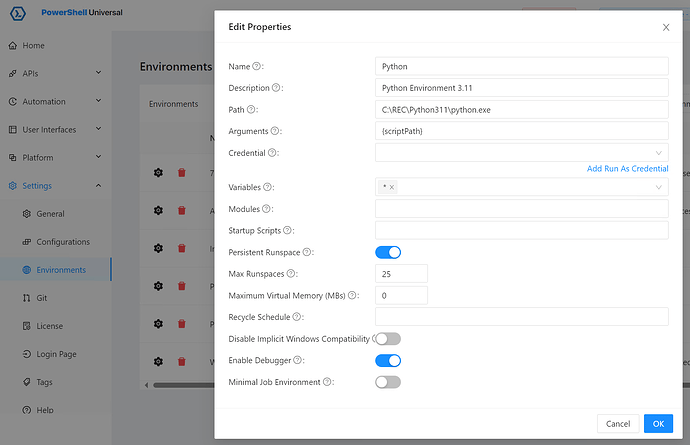Click the help icon next to Arguments

click(275, 131)
